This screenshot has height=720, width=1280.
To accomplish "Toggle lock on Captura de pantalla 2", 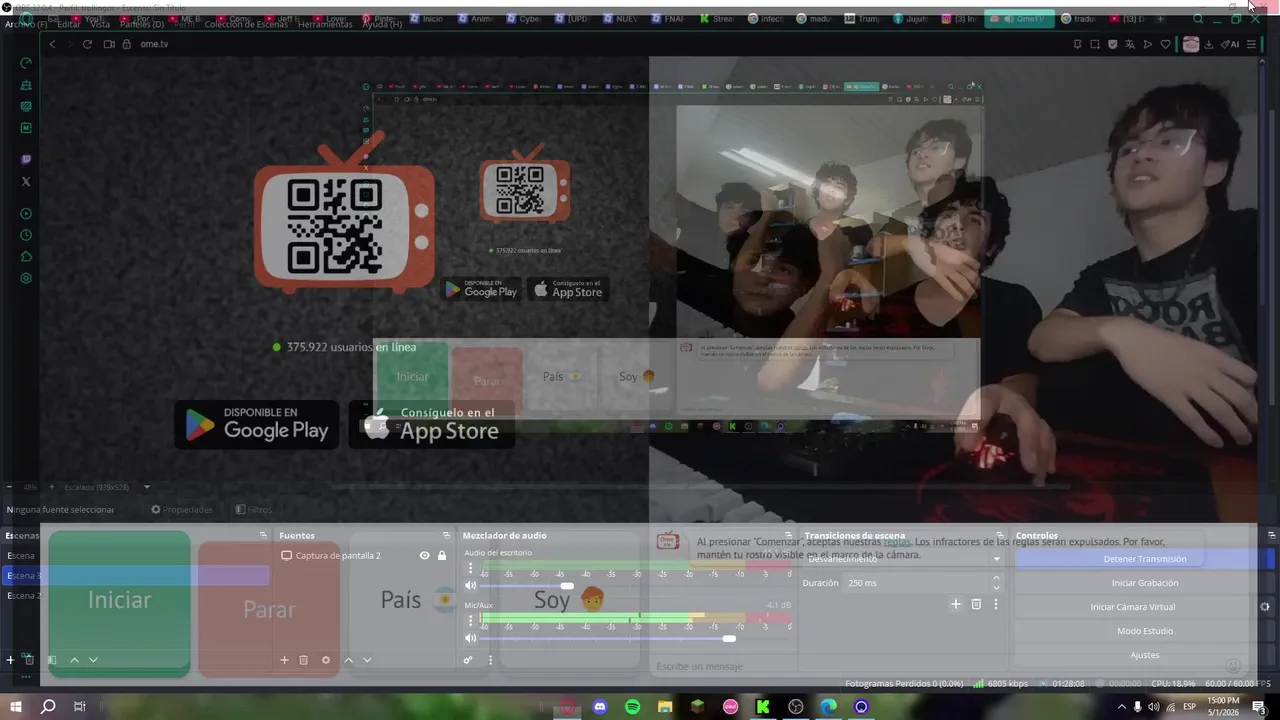I will [442, 555].
